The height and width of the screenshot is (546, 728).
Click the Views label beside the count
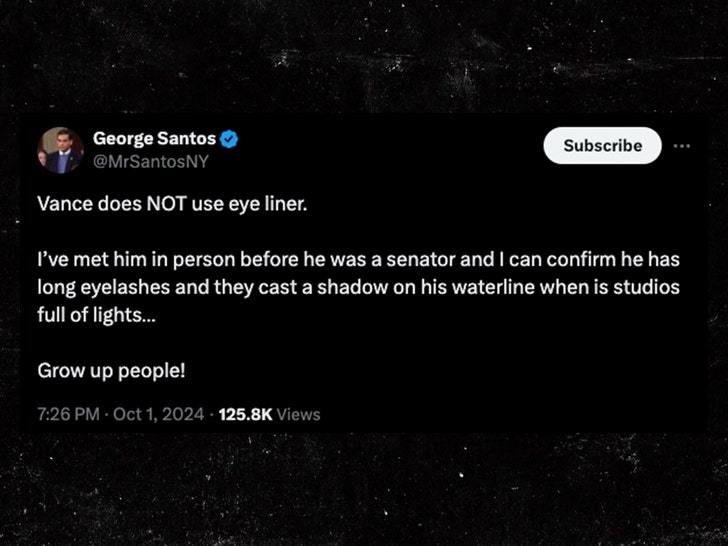[298, 414]
